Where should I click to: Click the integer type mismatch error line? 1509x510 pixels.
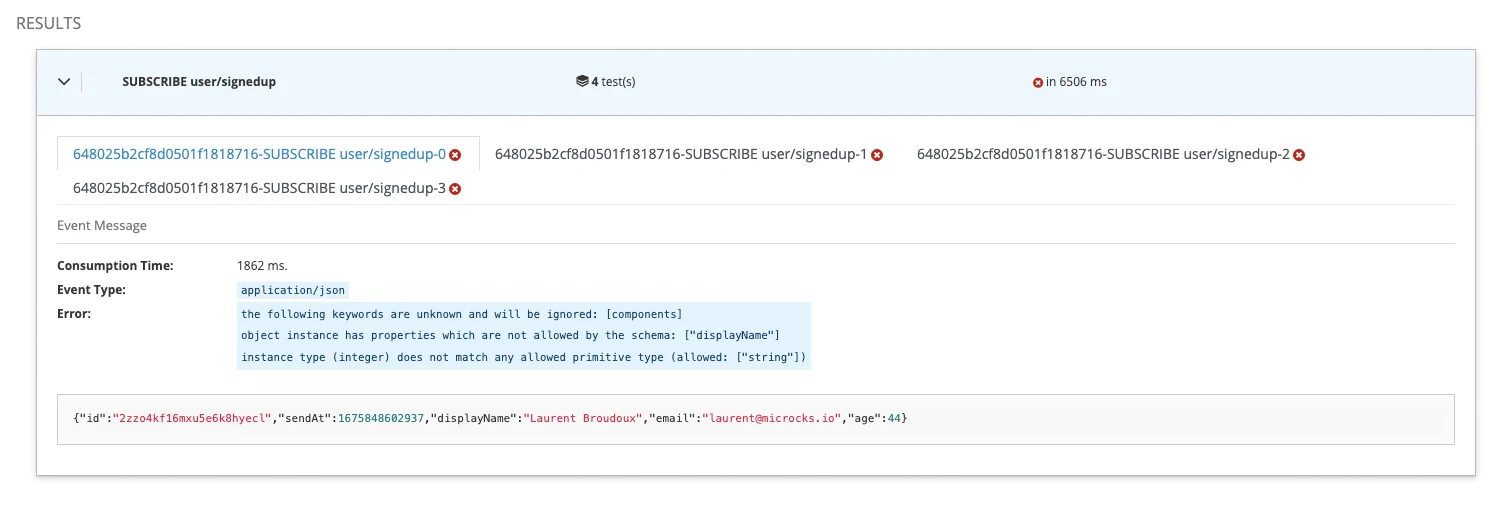coord(523,357)
